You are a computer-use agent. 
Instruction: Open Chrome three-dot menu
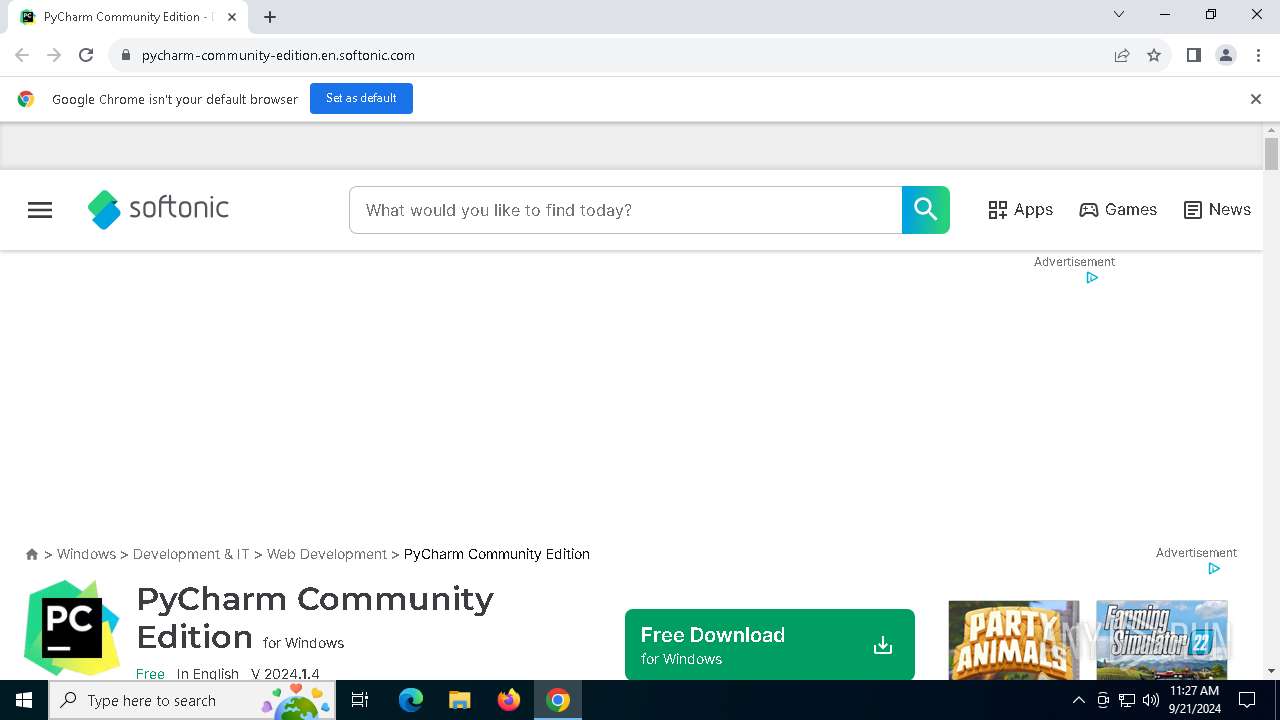[x=1258, y=55]
